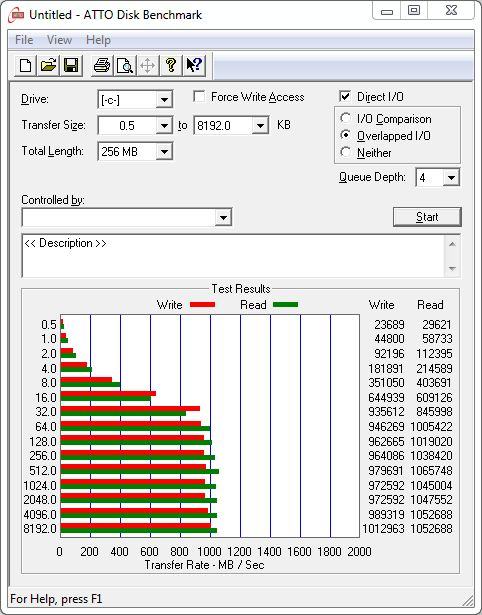The width and height of the screenshot is (482, 615).
Task: Click inside the Description text box
Action: click(233, 256)
